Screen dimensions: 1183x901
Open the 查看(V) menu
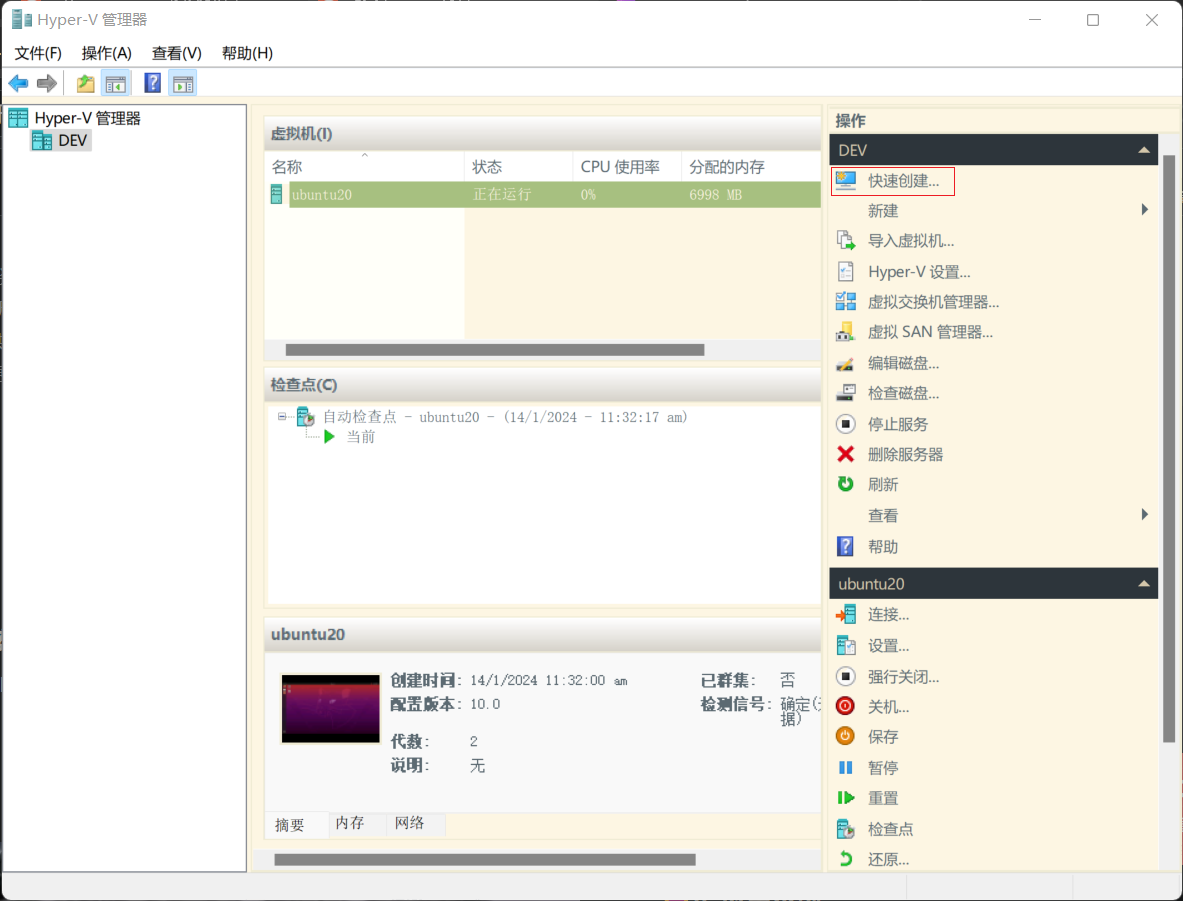pos(177,53)
